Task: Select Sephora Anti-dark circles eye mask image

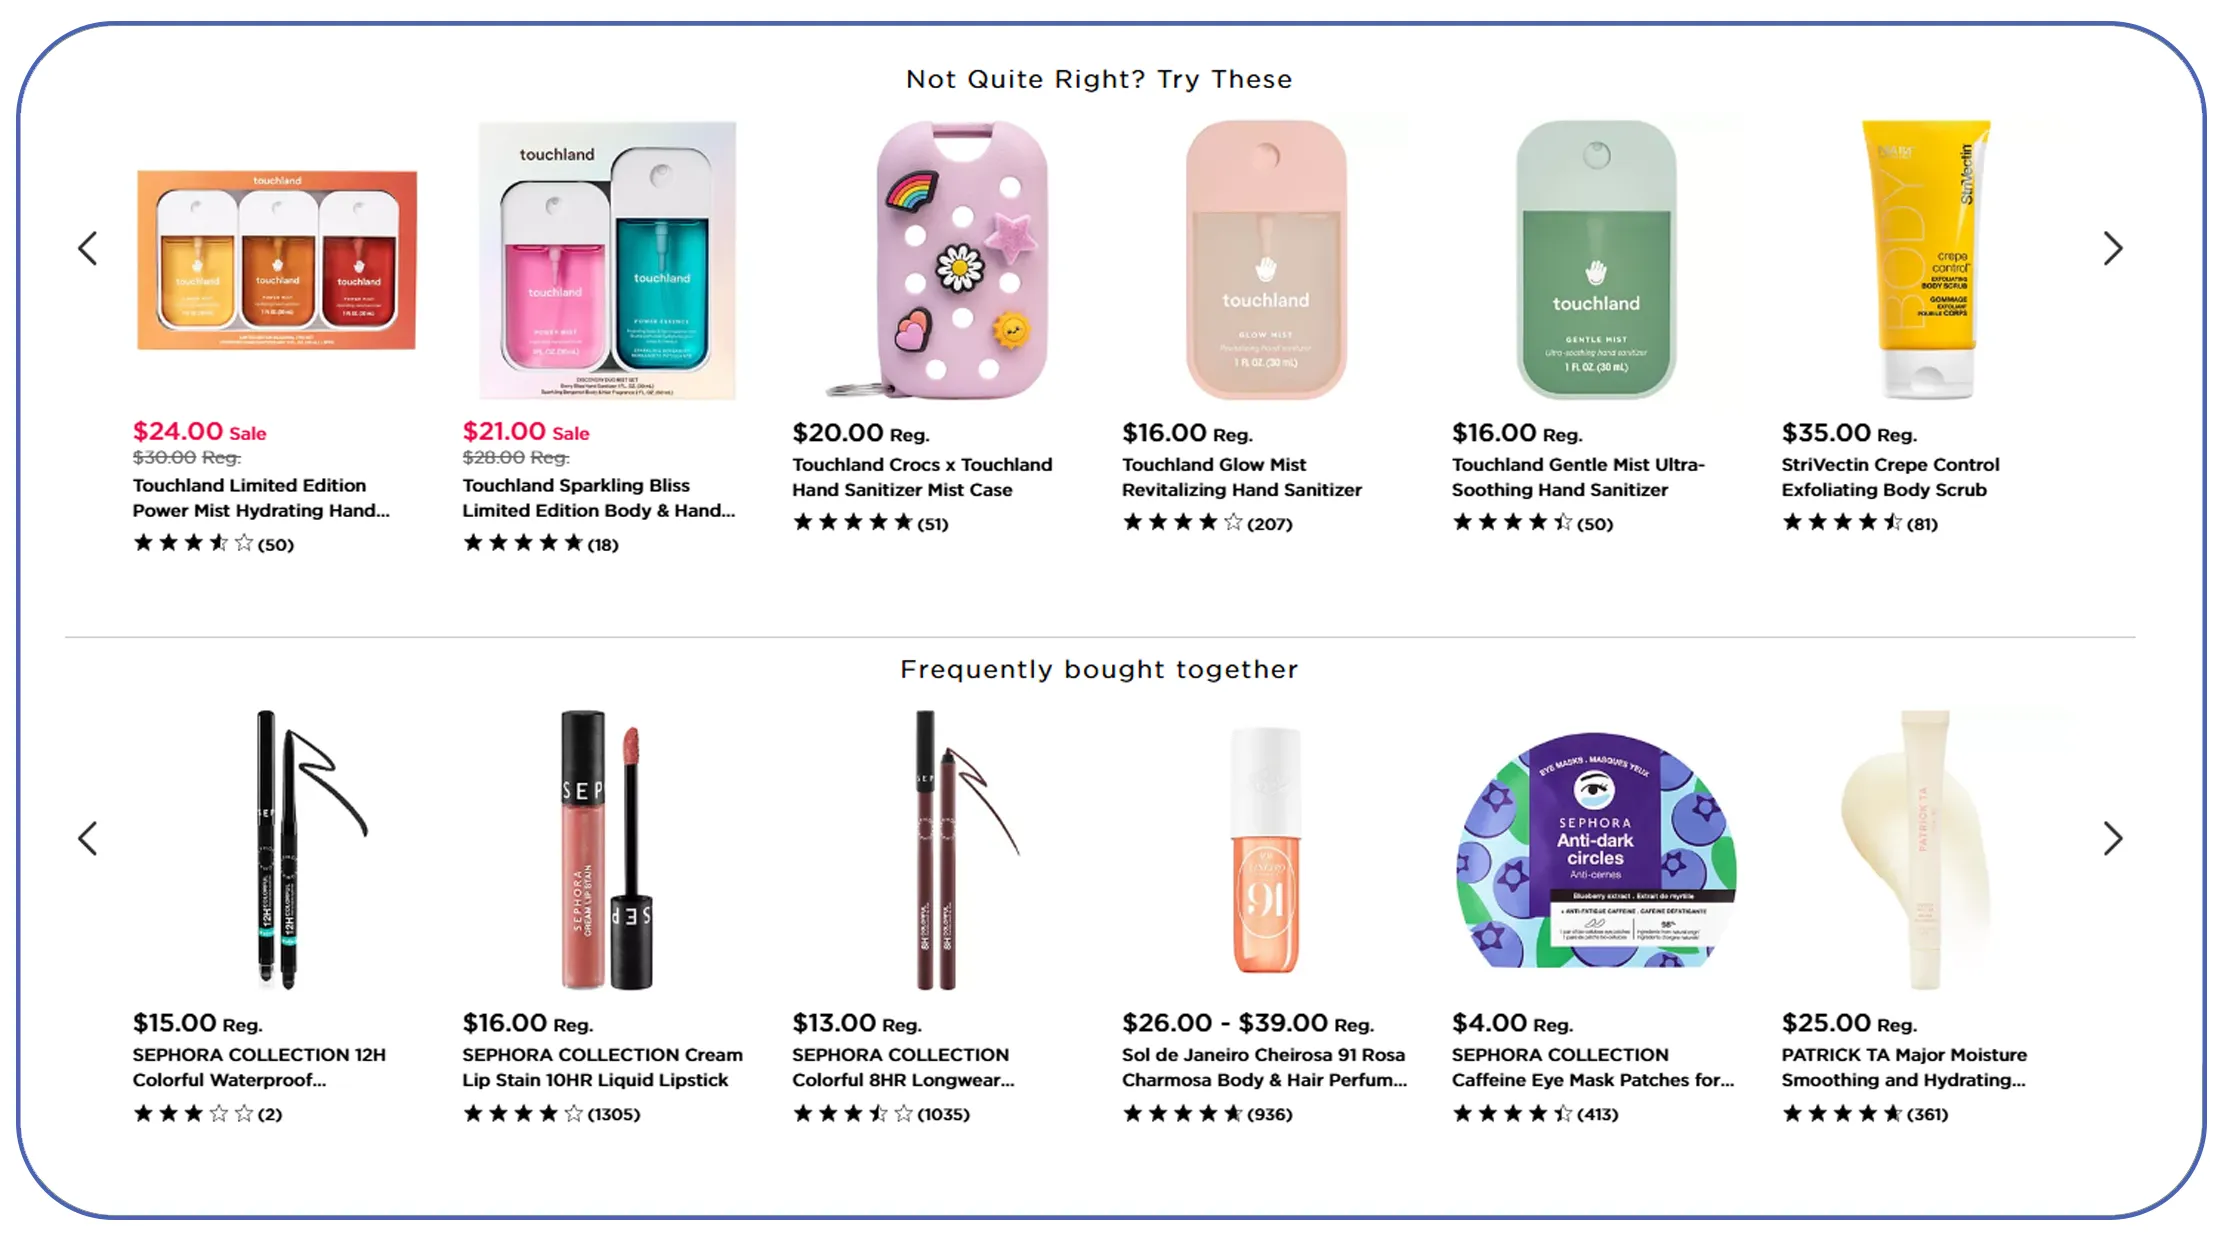Action: (x=1596, y=850)
